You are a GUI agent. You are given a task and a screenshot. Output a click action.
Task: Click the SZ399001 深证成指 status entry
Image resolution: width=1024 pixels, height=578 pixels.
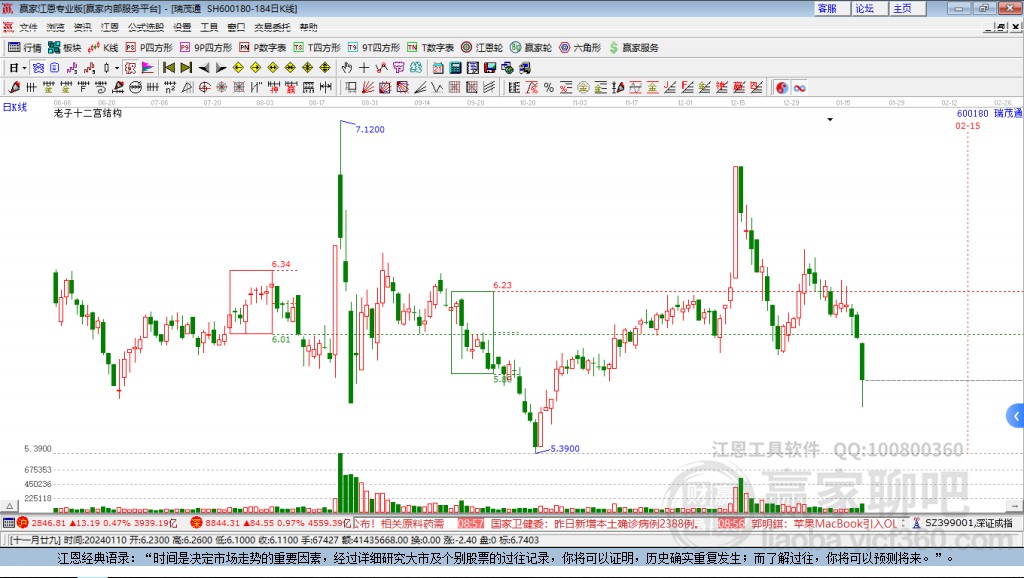point(968,523)
